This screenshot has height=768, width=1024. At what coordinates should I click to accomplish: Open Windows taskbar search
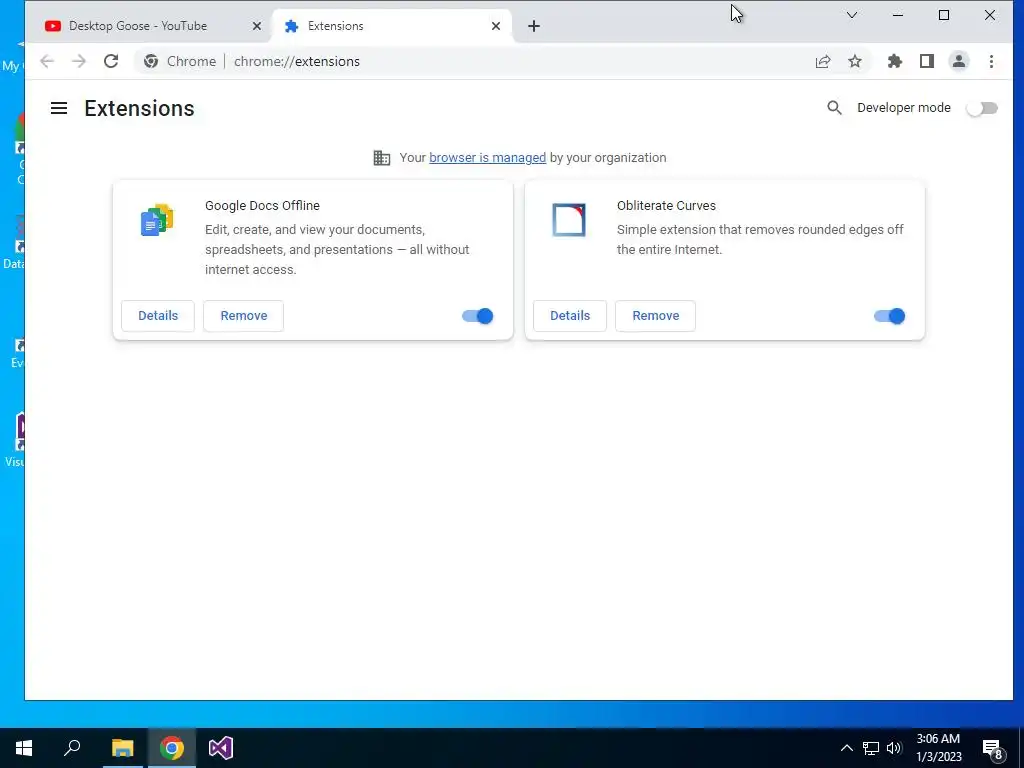tap(72, 748)
